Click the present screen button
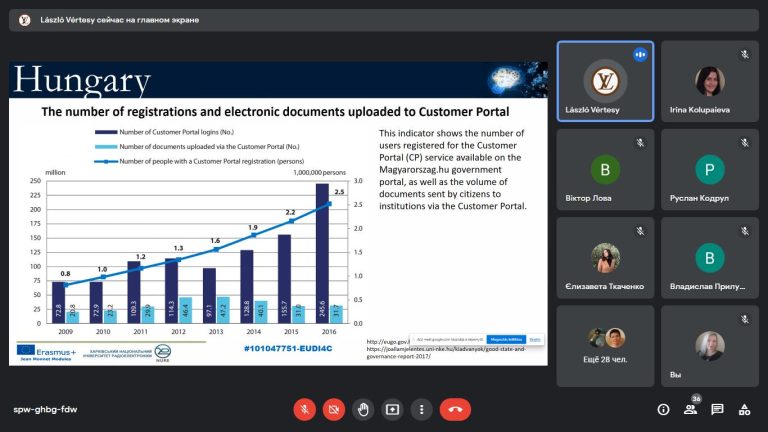 click(x=392, y=409)
